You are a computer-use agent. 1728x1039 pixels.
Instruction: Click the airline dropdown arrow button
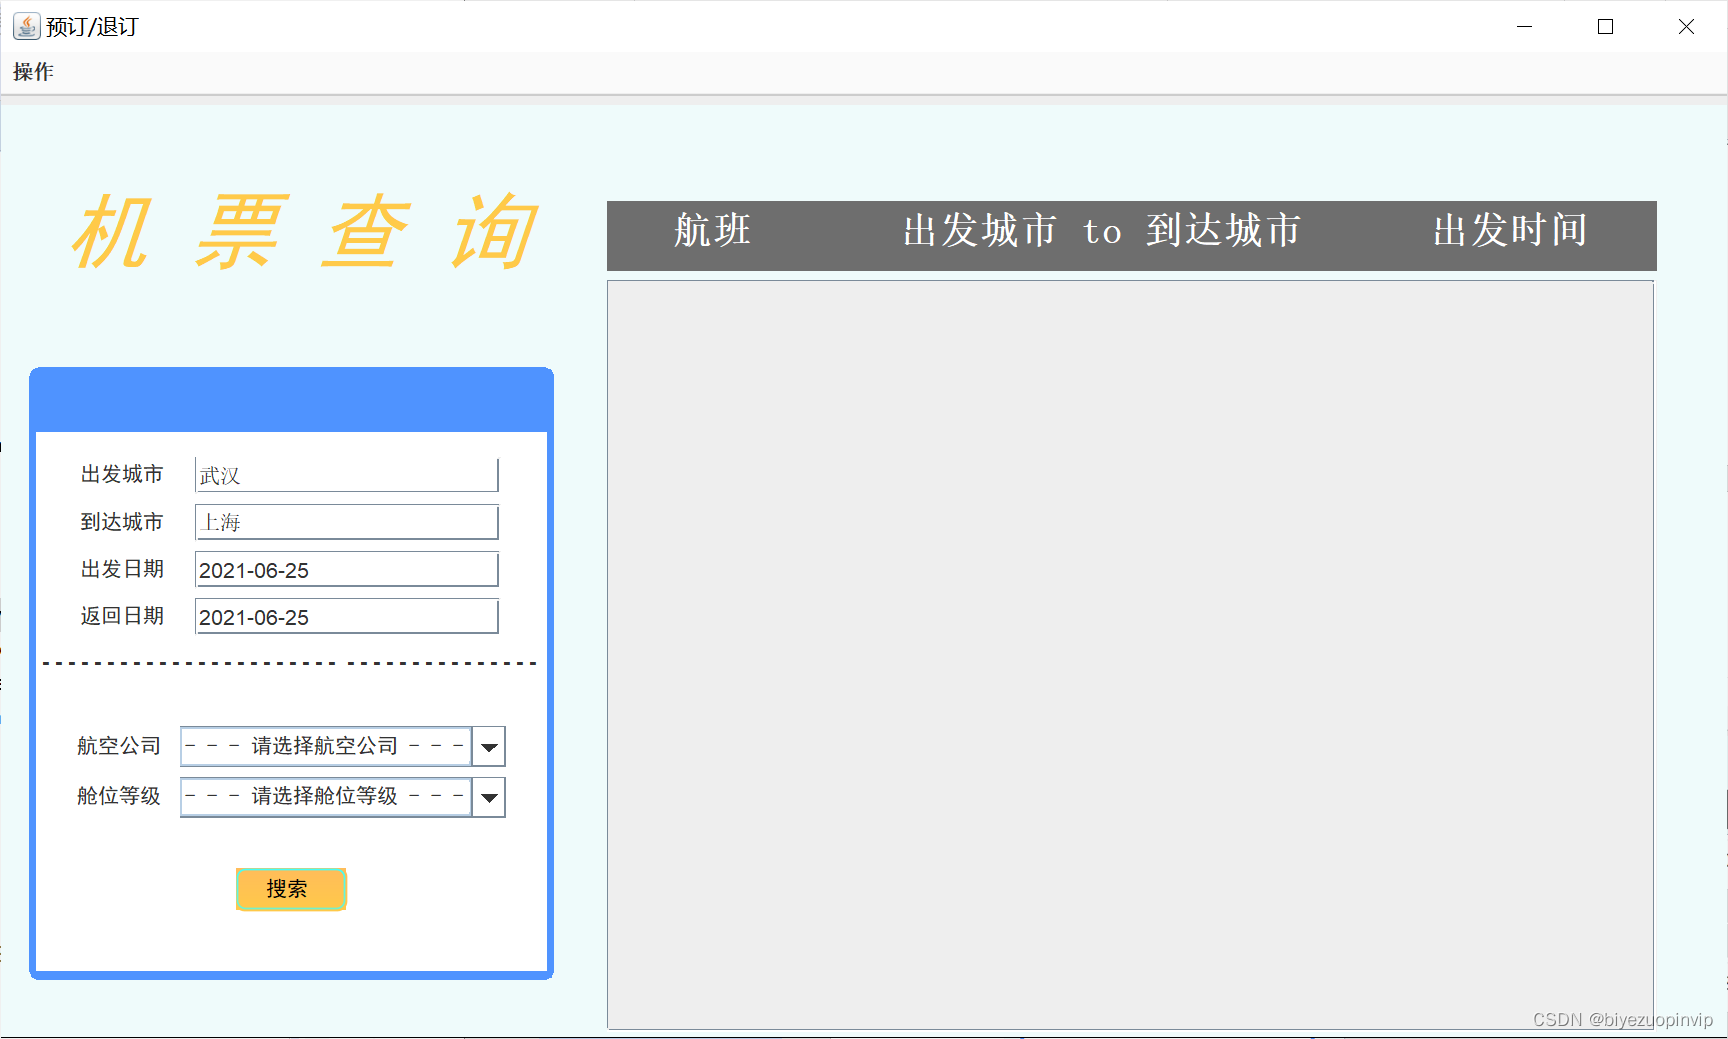click(x=488, y=746)
